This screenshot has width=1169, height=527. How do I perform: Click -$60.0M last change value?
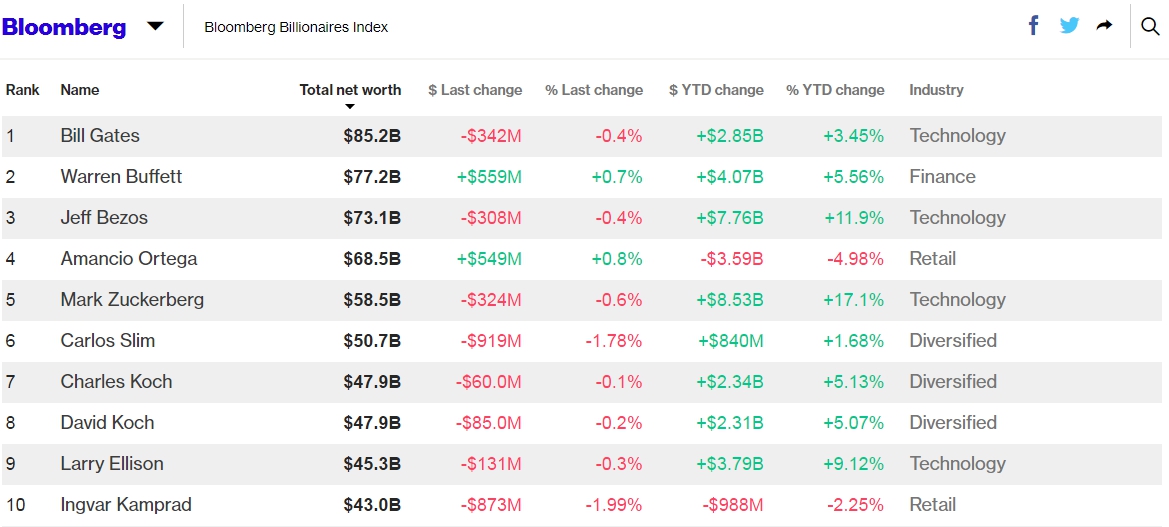pos(488,382)
